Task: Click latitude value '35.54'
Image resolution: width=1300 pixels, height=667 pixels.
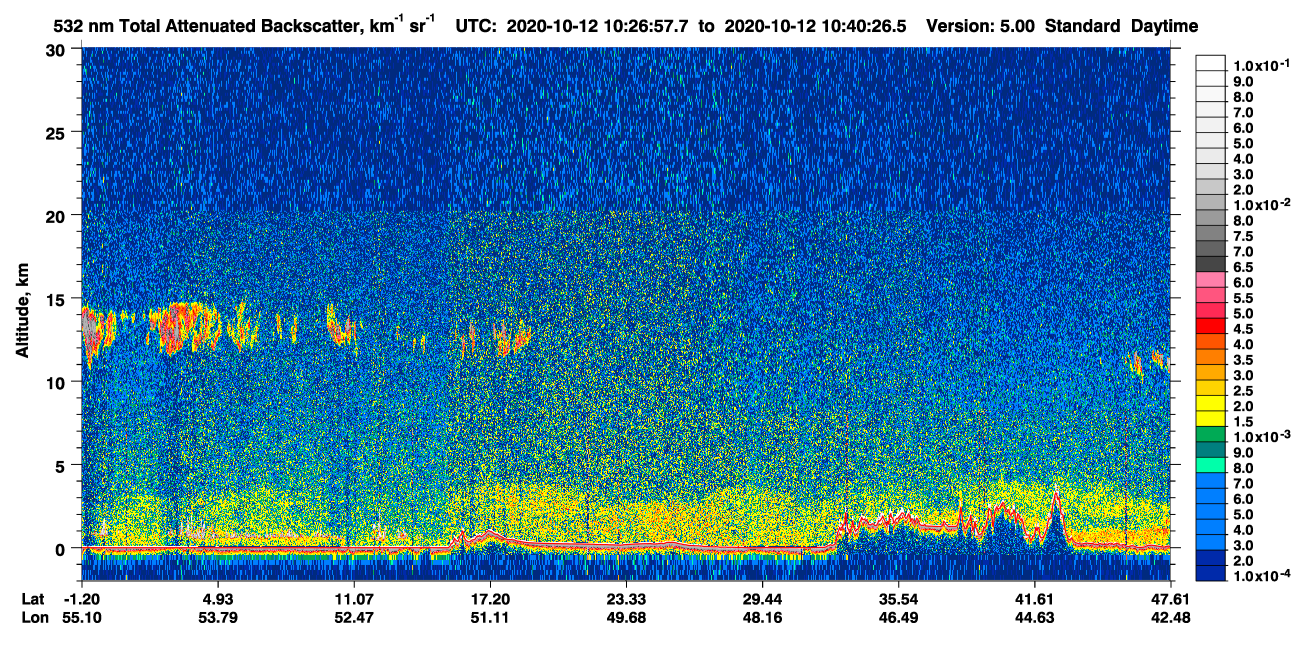Action: point(898,598)
